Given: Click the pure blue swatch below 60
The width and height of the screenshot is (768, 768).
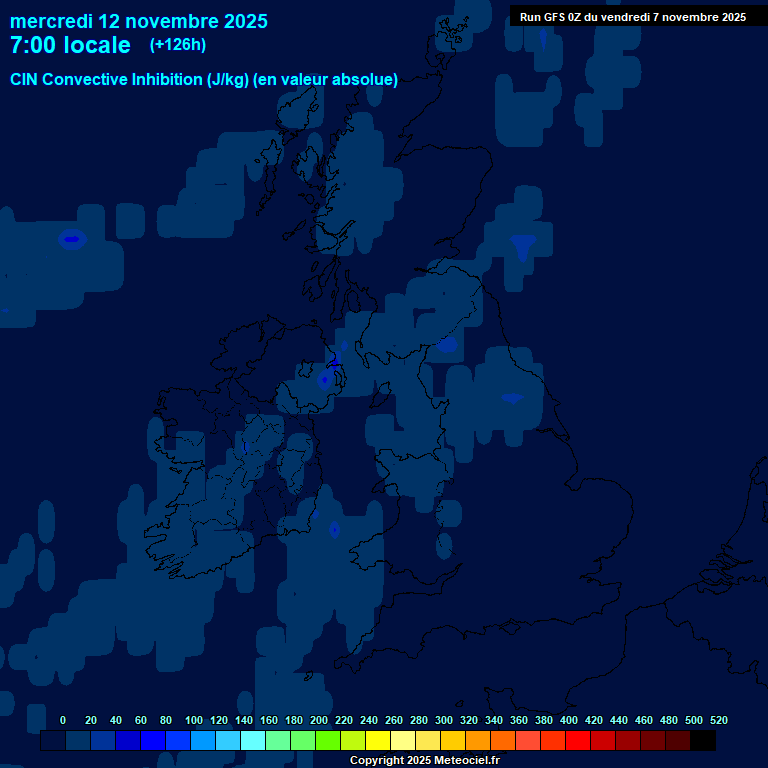Looking at the screenshot, I should 153,741.
